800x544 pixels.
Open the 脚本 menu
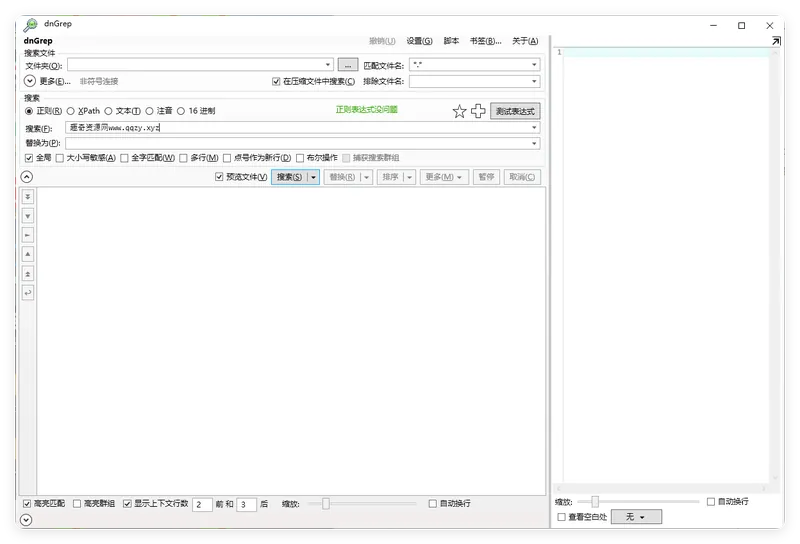451,41
